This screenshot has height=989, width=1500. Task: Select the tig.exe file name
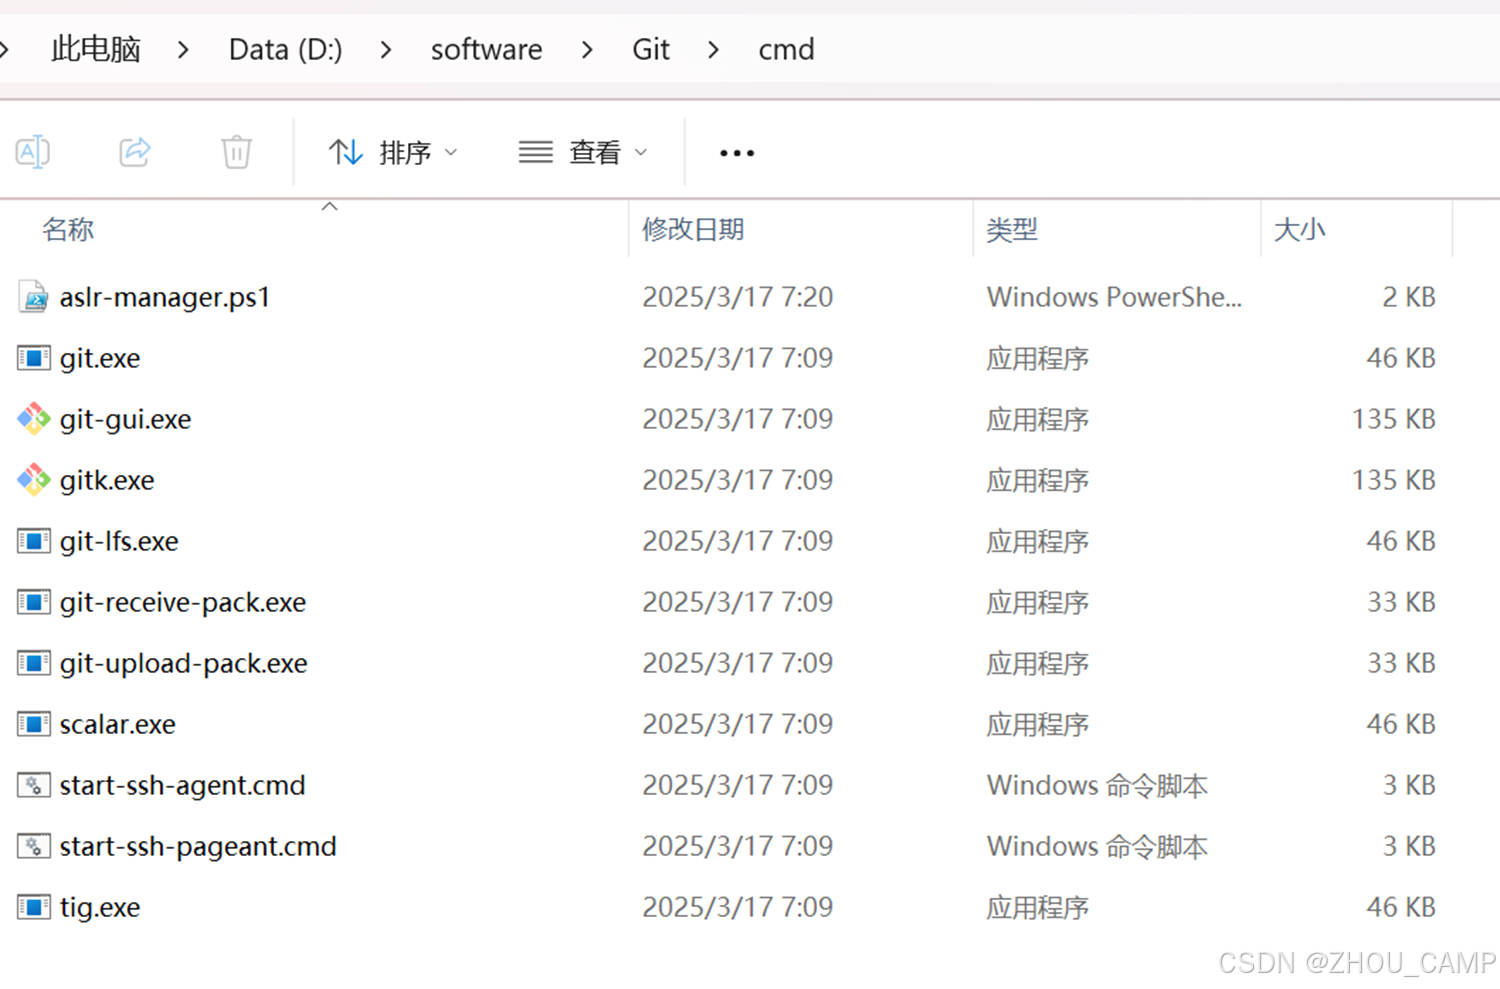(x=100, y=907)
